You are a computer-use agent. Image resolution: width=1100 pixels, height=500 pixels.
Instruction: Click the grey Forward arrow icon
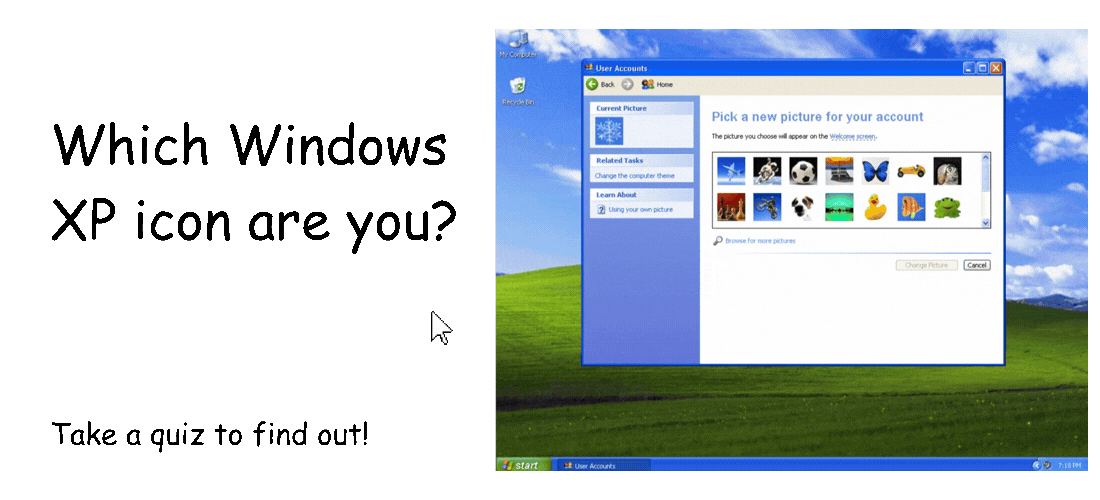[627, 84]
